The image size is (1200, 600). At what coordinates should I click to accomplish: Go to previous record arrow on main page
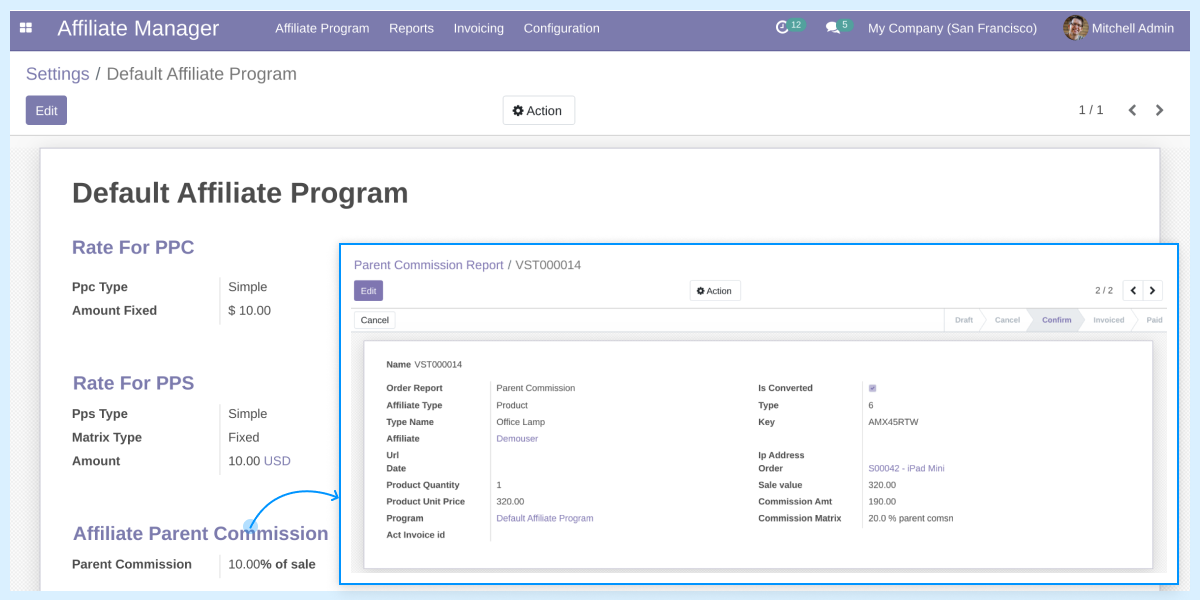1131,110
